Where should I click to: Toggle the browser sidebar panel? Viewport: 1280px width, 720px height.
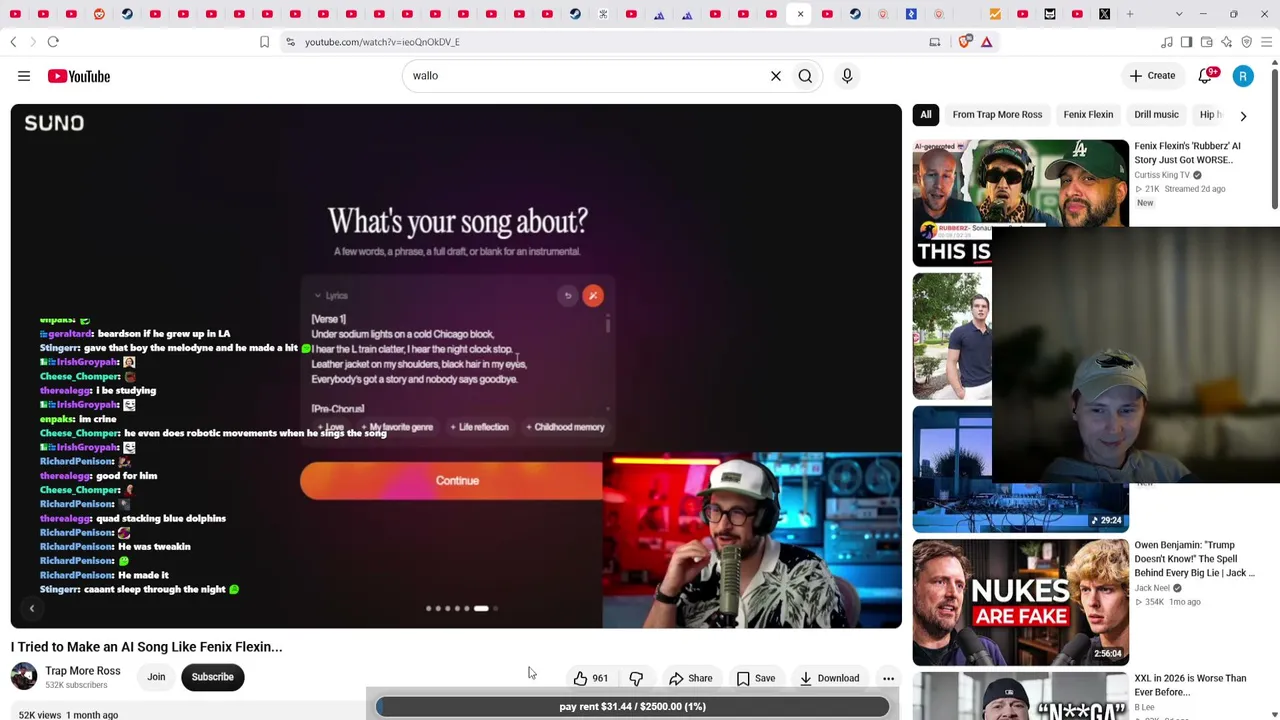pyautogui.click(x=1186, y=42)
